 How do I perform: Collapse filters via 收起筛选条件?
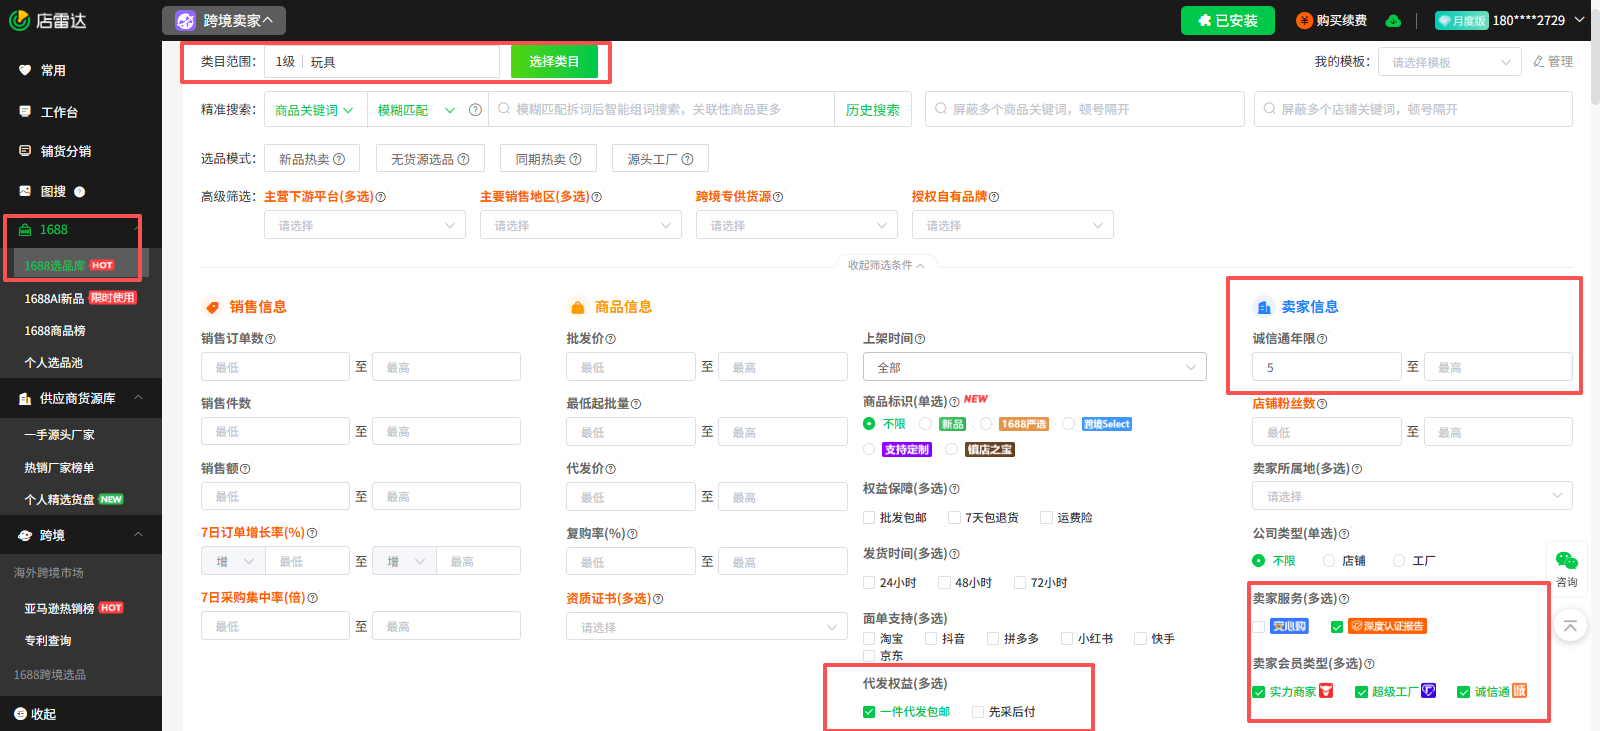click(886, 265)
